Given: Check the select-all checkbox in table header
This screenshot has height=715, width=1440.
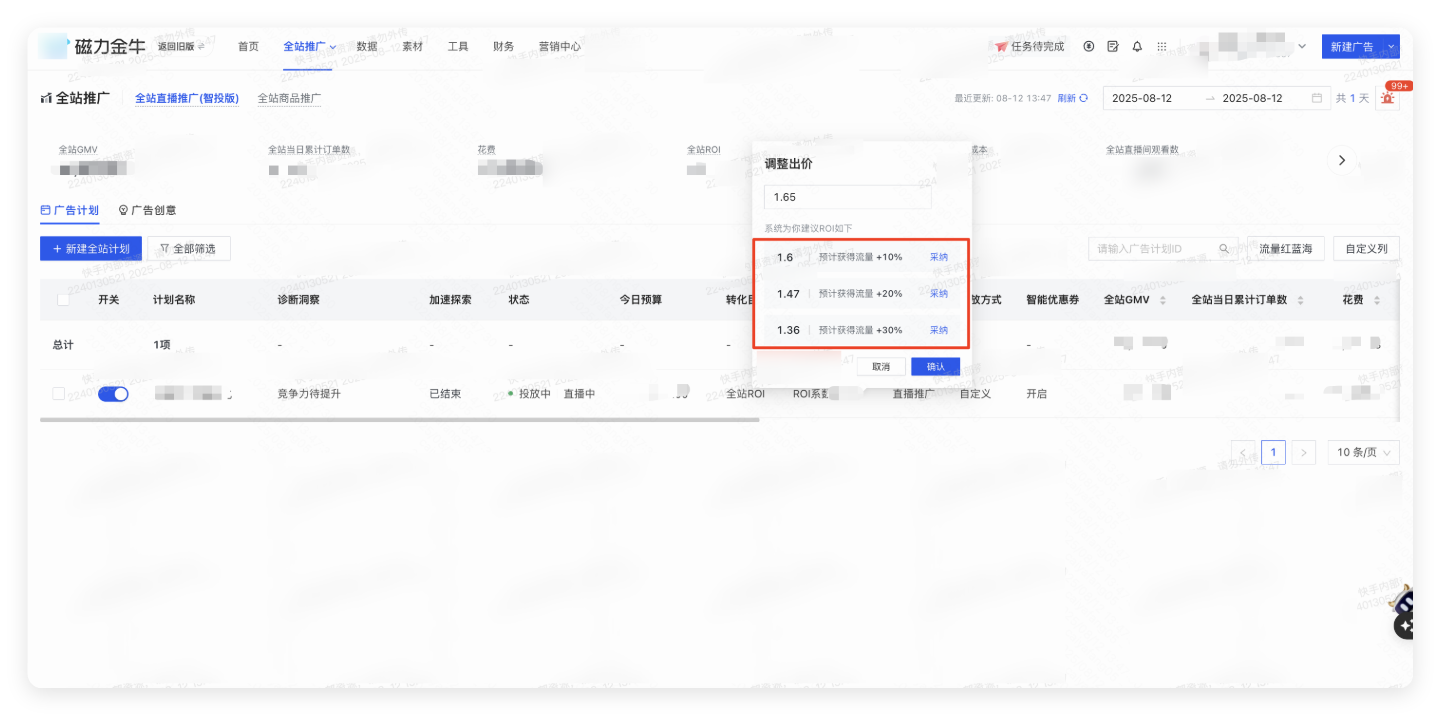Looking at the screenshot, I should click(x=63, y=299).
